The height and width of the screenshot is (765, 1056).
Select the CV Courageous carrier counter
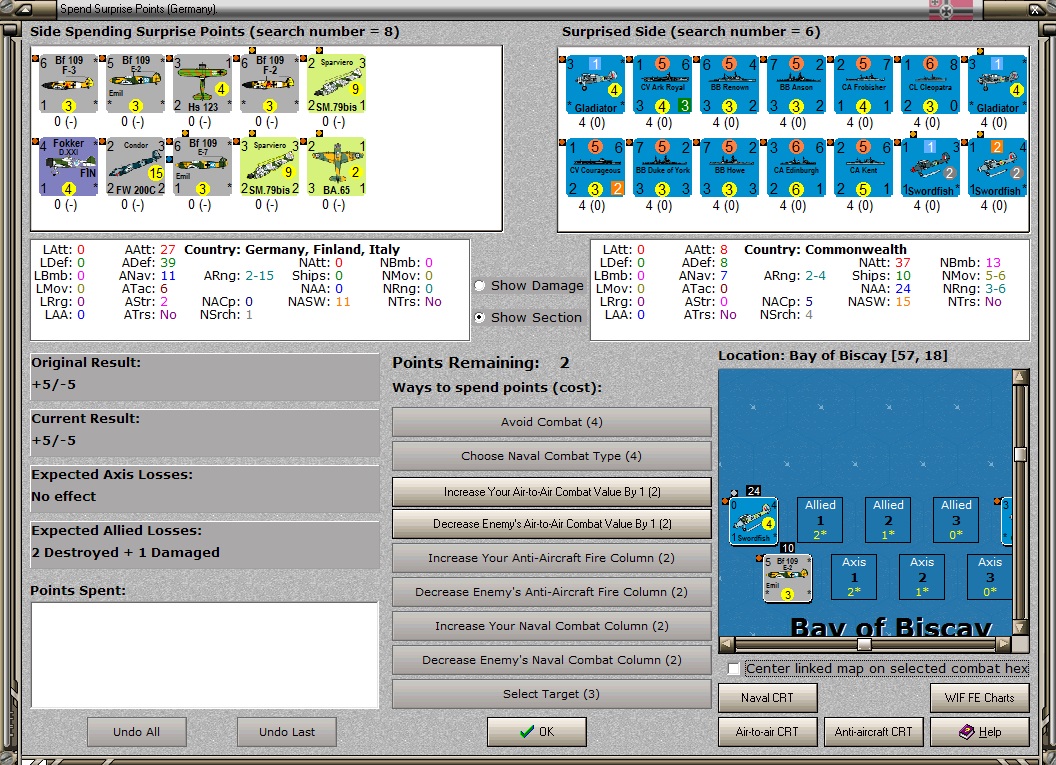pyautogui.click(x=595, y=168)
